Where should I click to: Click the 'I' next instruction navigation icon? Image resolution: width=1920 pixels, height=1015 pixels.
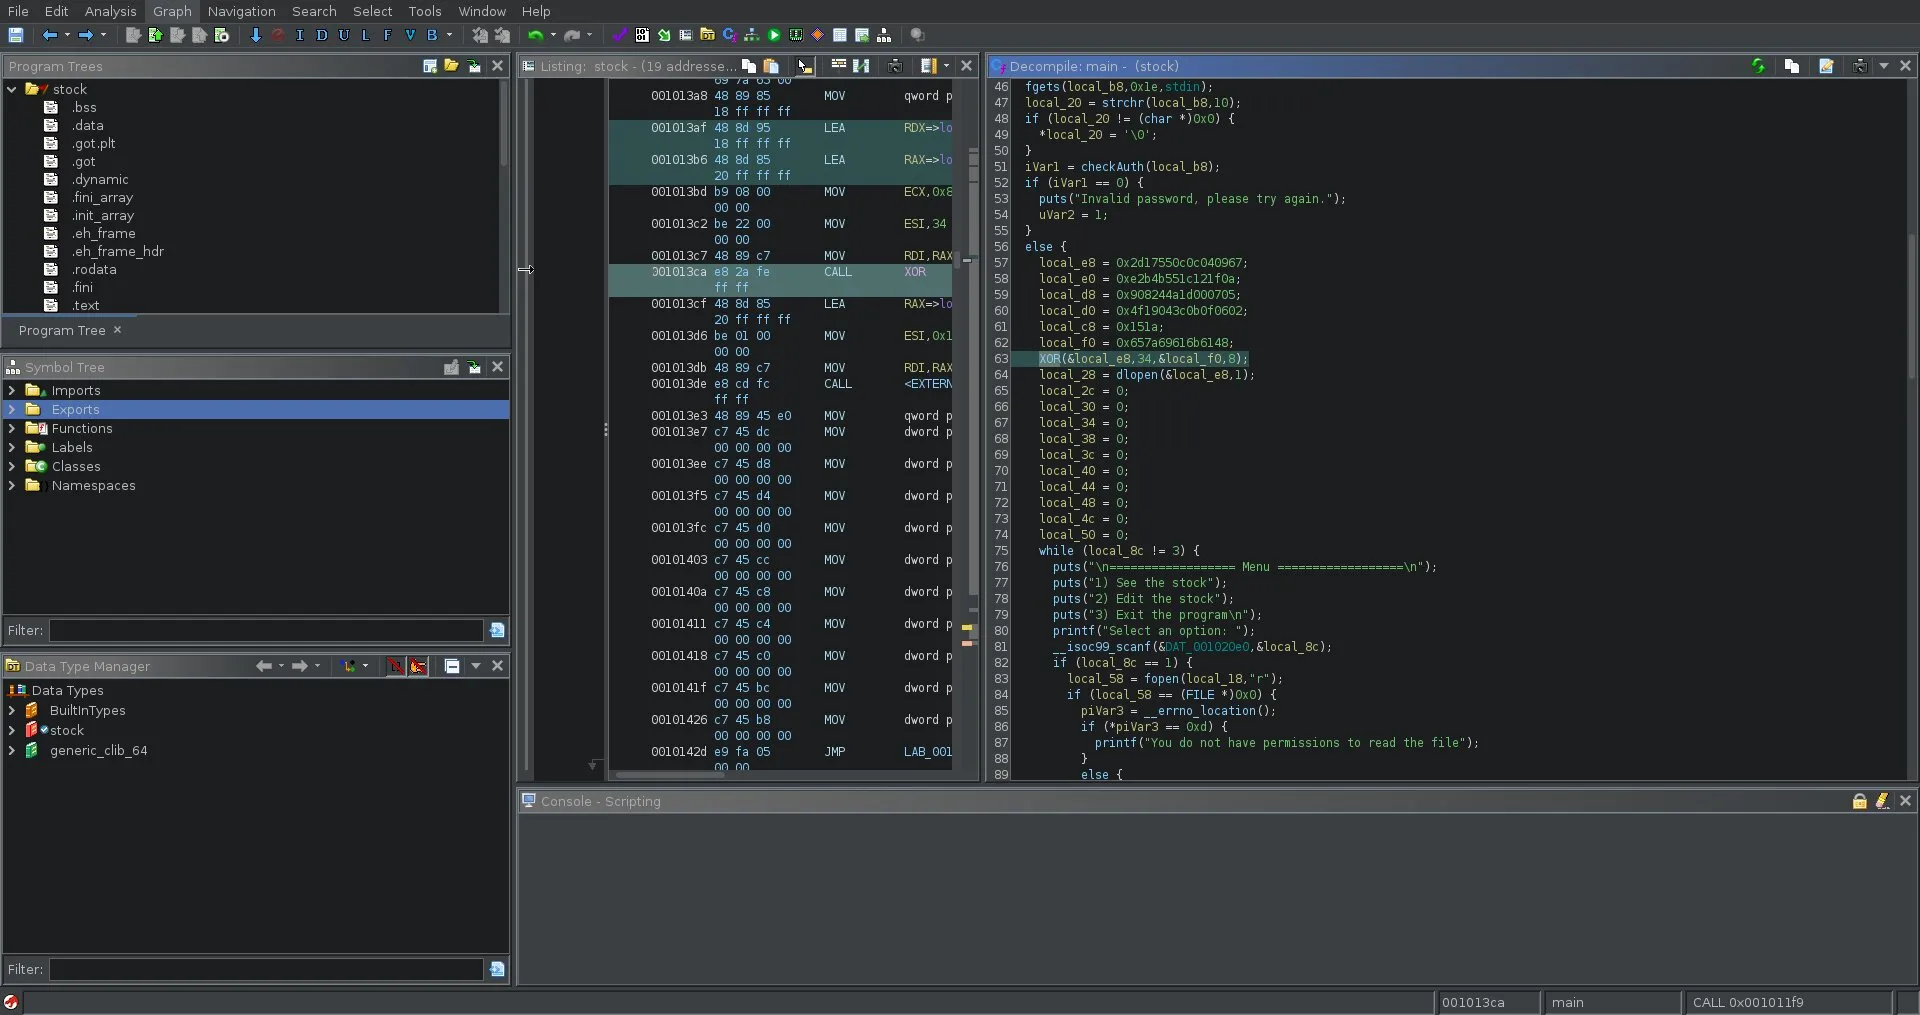point(299,35)
